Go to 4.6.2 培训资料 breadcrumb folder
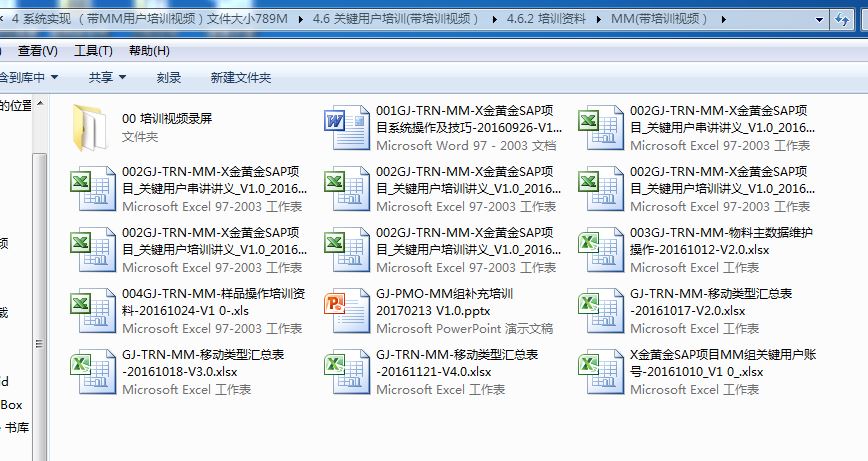 [x=546, y=19]
